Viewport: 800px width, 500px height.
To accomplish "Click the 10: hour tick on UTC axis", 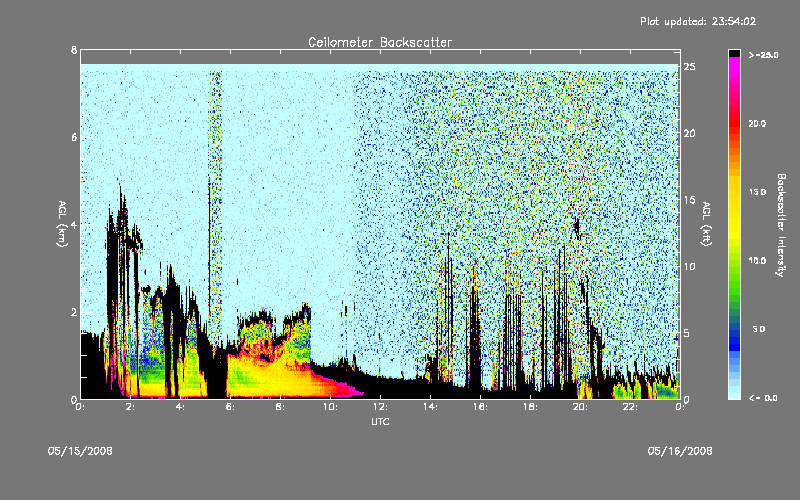I will [330, 407].
